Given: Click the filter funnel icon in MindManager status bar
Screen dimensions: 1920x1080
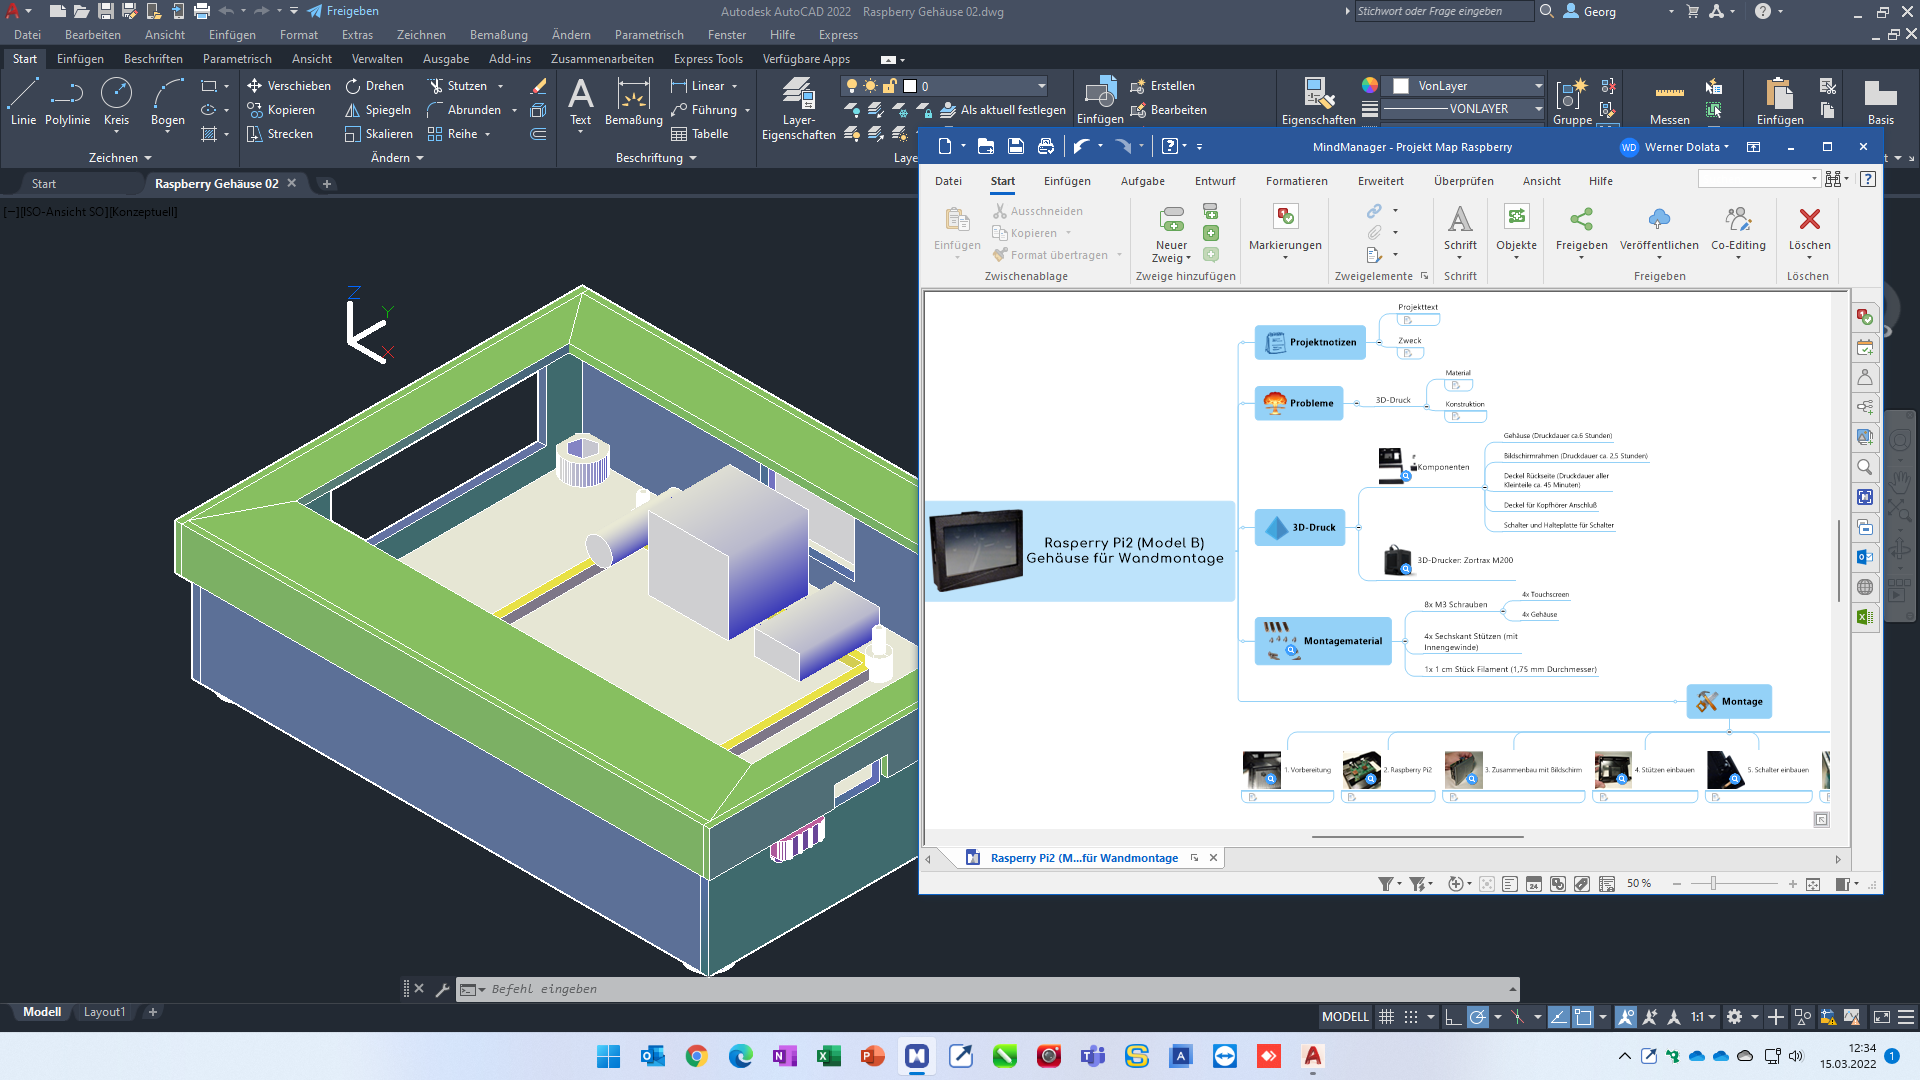Looking at the screenshot, I should (1385, 884).
